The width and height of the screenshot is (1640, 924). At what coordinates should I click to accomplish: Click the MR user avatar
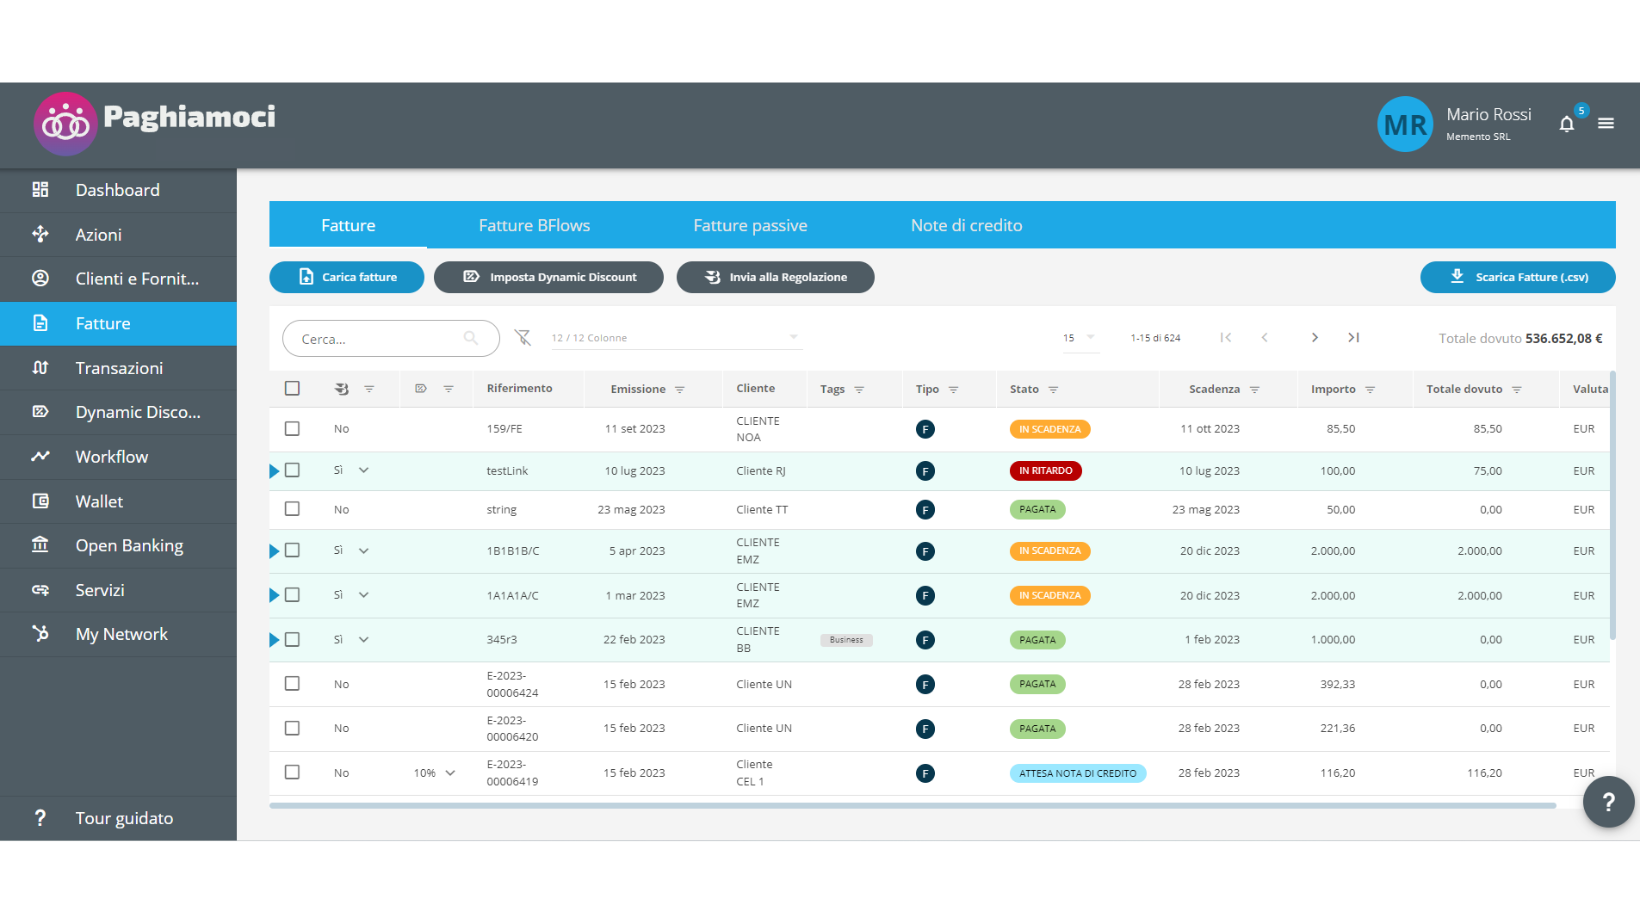pos(1404,124)
